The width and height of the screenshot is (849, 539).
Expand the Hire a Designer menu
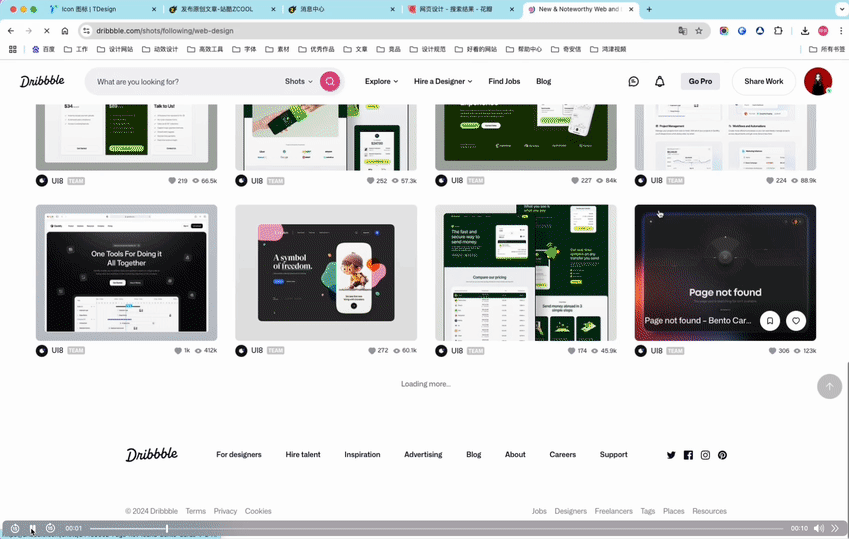pos(443,81)
